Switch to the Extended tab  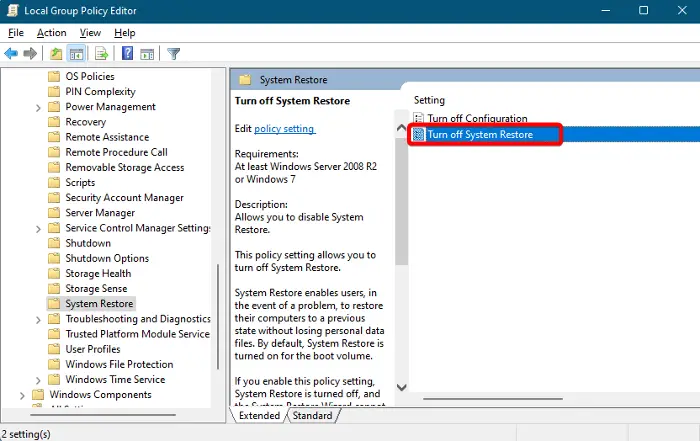point(259,416)
